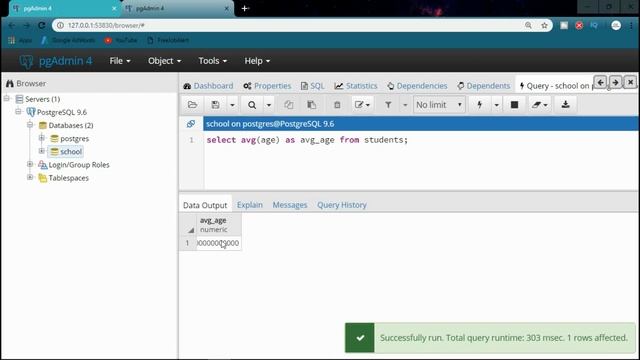This screenshot has height=360, width=640.
Task: Open the File menu
Action: pyautogui.click(x=120, y=61)
